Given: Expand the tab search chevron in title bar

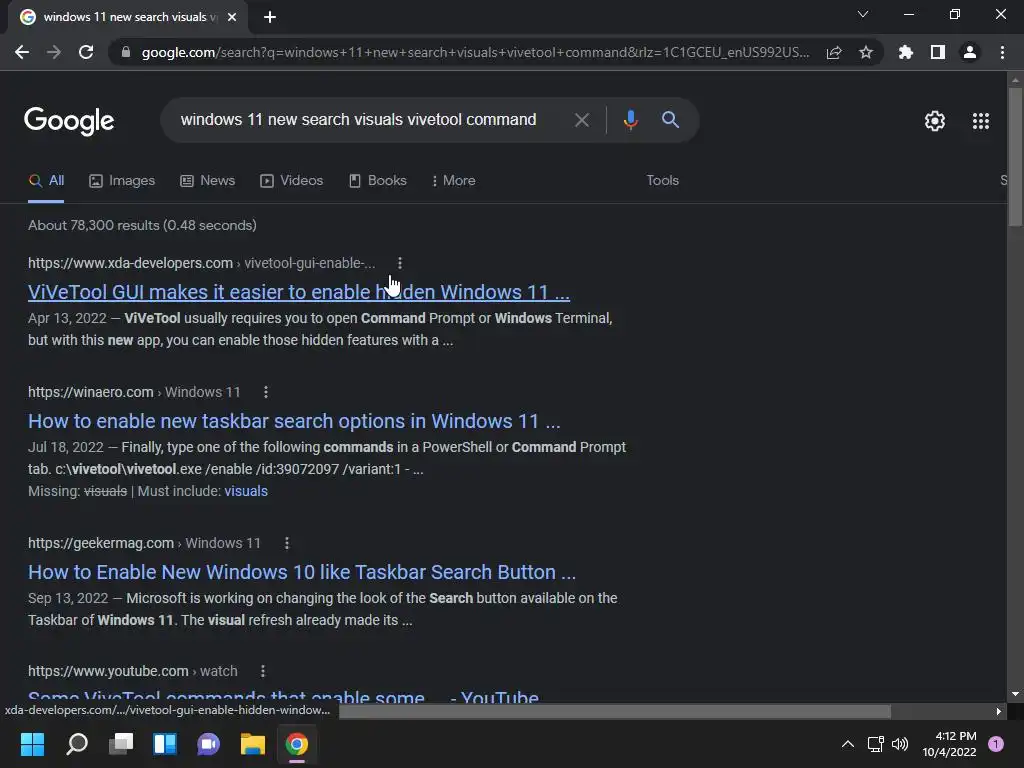Looking at the screenshot, I should [x=863, y=14].
